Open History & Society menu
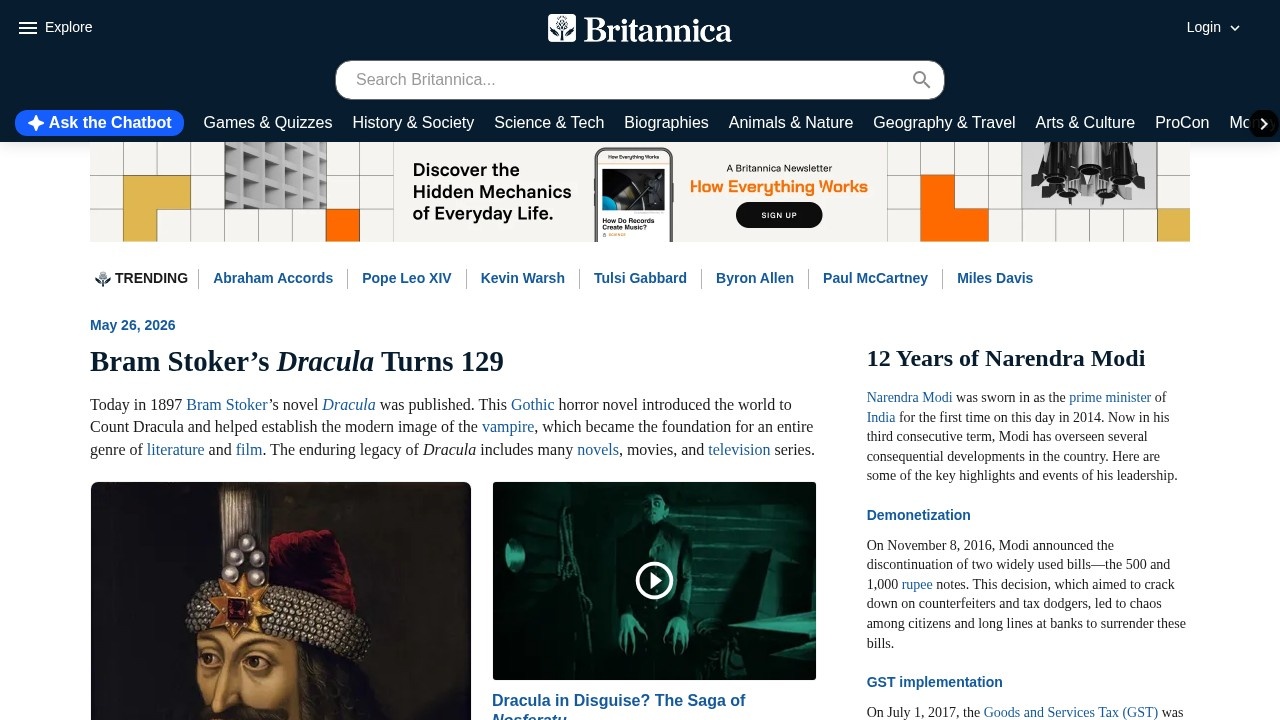The image size is (1280, 720). (413, 123)
